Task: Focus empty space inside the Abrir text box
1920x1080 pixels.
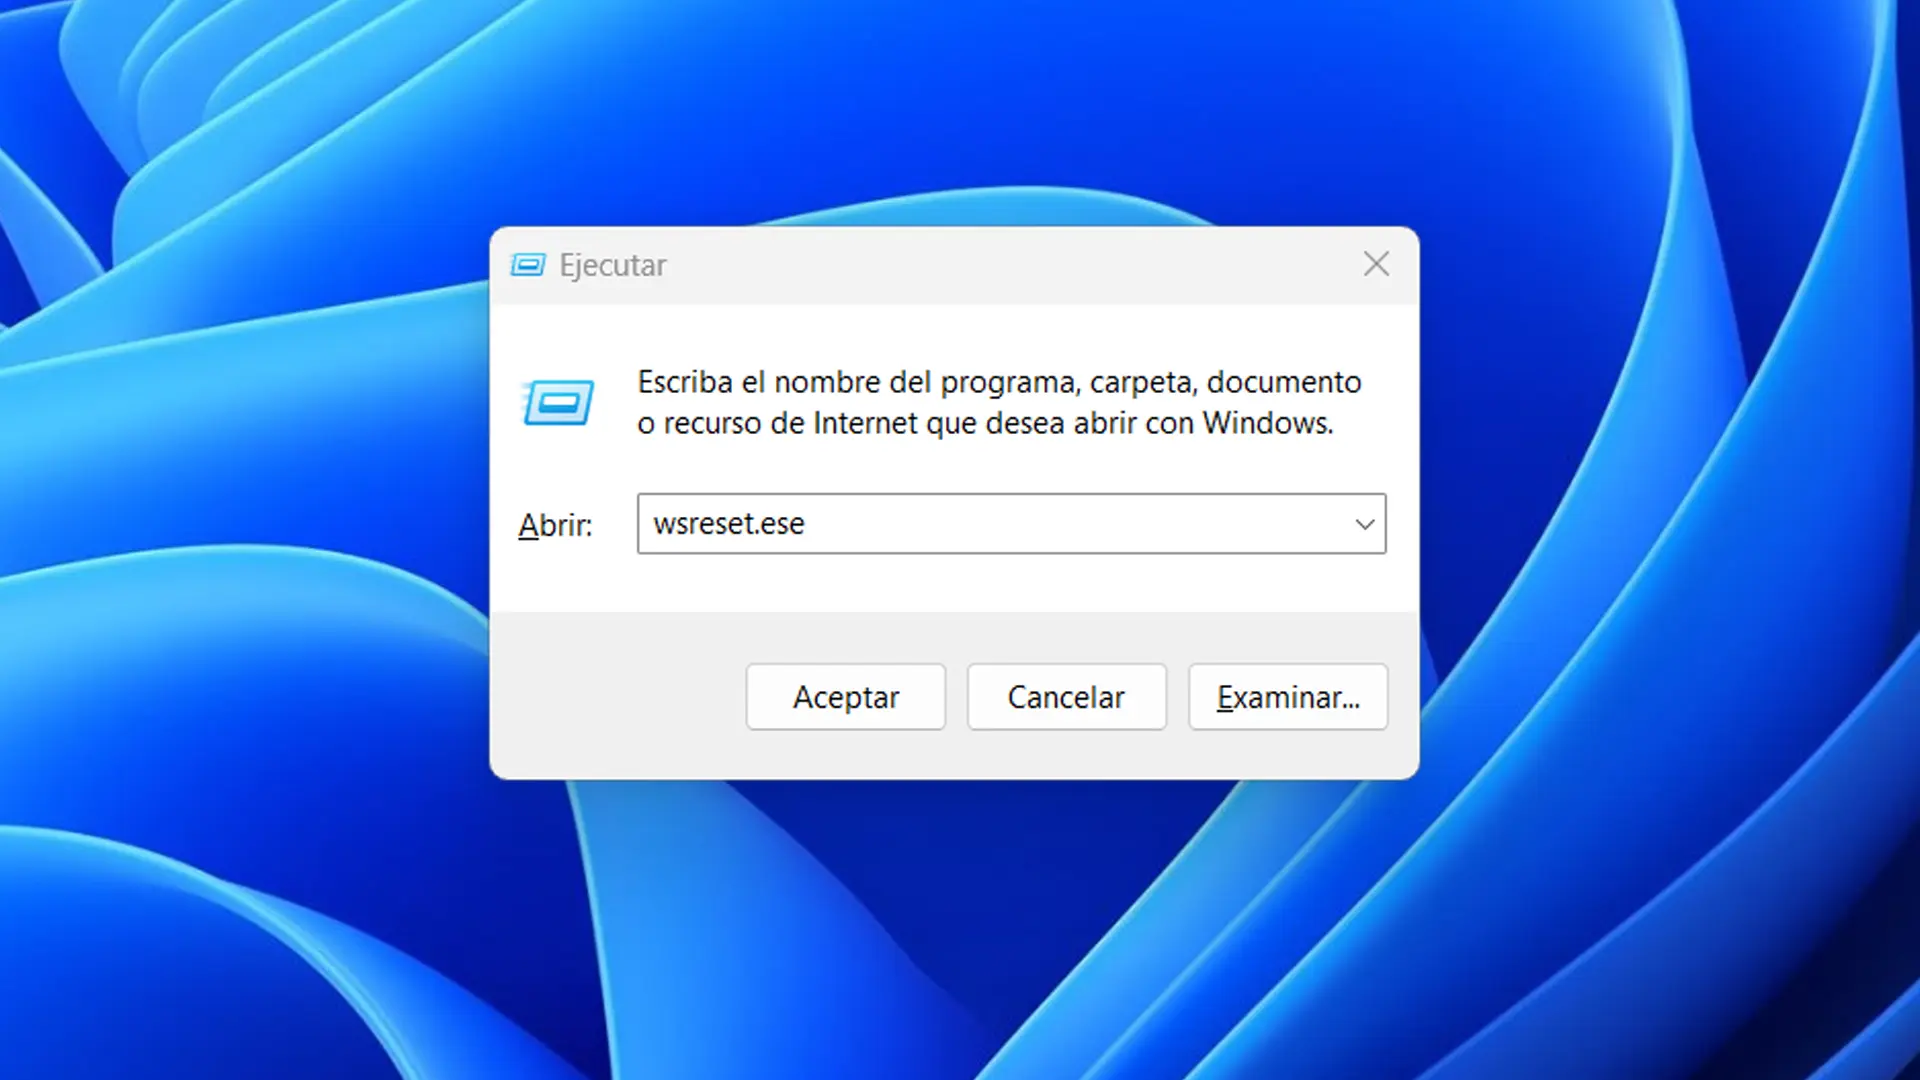Action: (x=1080, y=524)
